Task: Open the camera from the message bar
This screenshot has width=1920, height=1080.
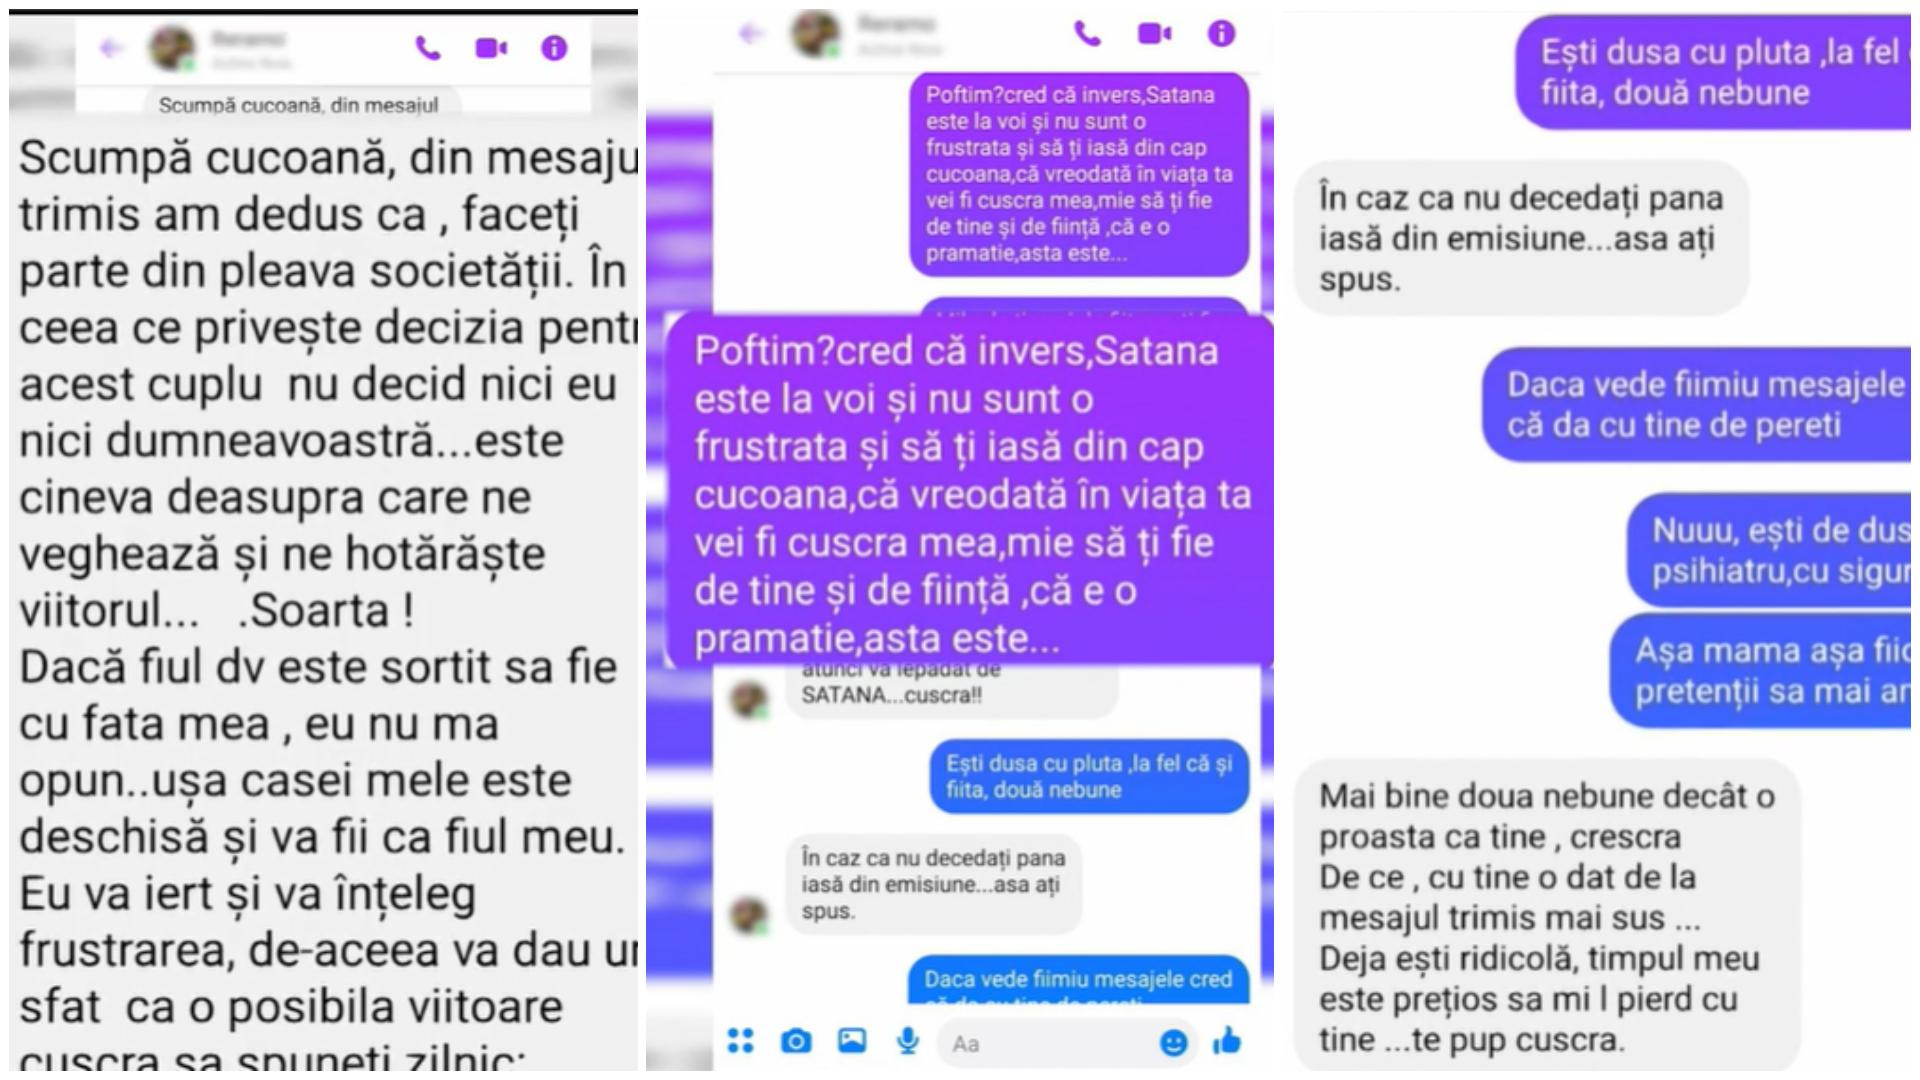Action: [x=796, y=1042]
